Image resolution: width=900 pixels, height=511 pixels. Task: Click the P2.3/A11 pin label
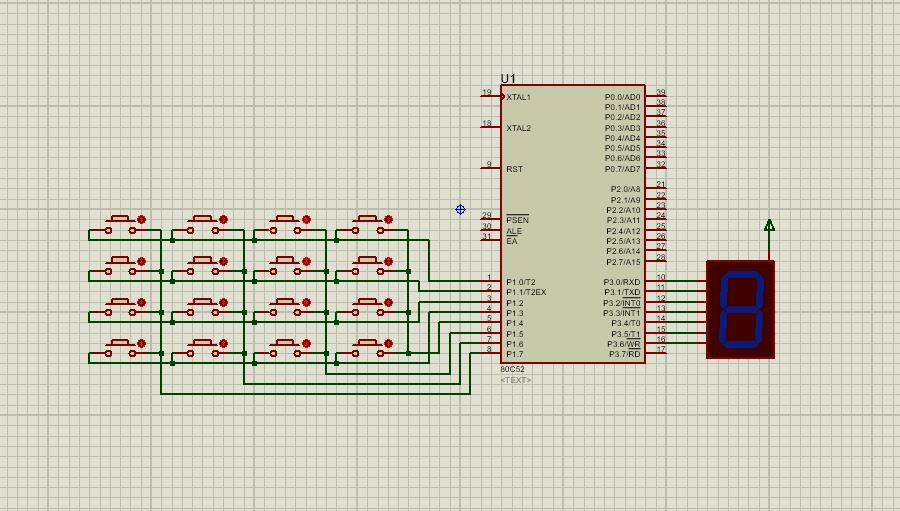[x=623, y=220]
